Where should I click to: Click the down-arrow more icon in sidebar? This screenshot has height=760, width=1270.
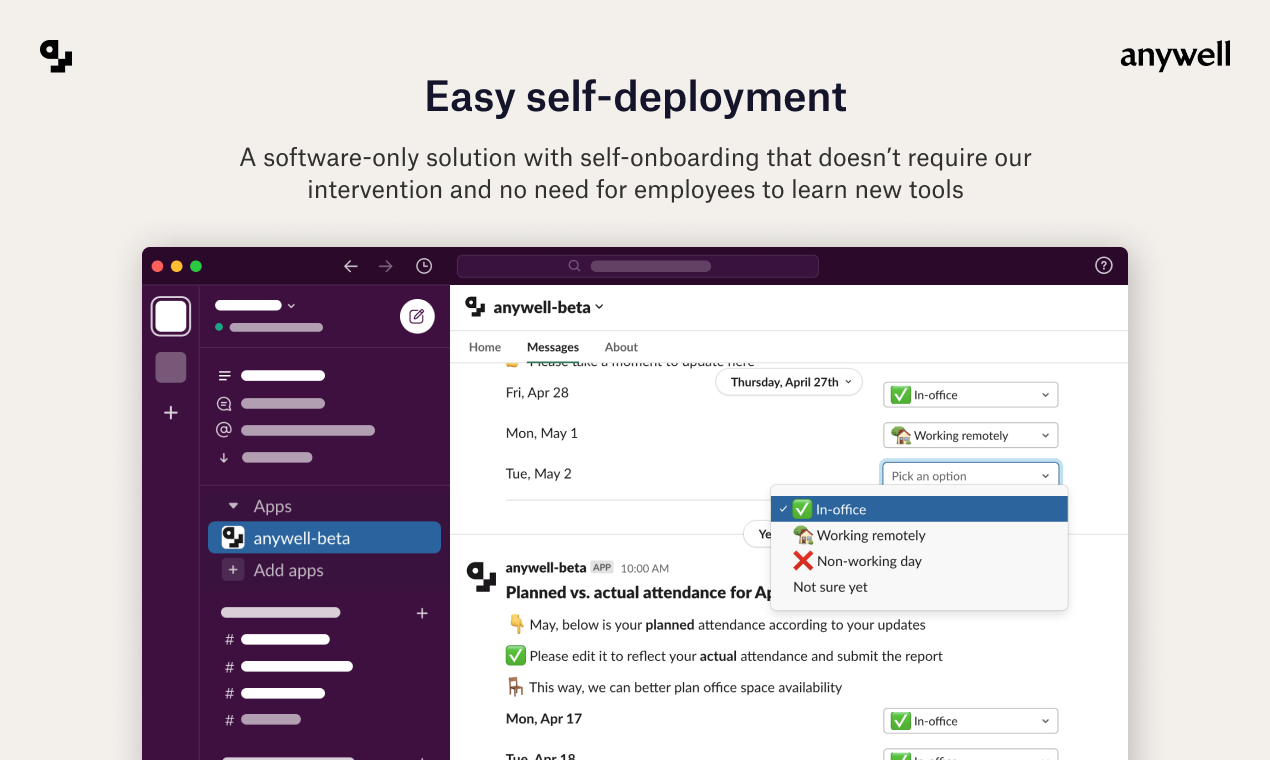(224, 457)
